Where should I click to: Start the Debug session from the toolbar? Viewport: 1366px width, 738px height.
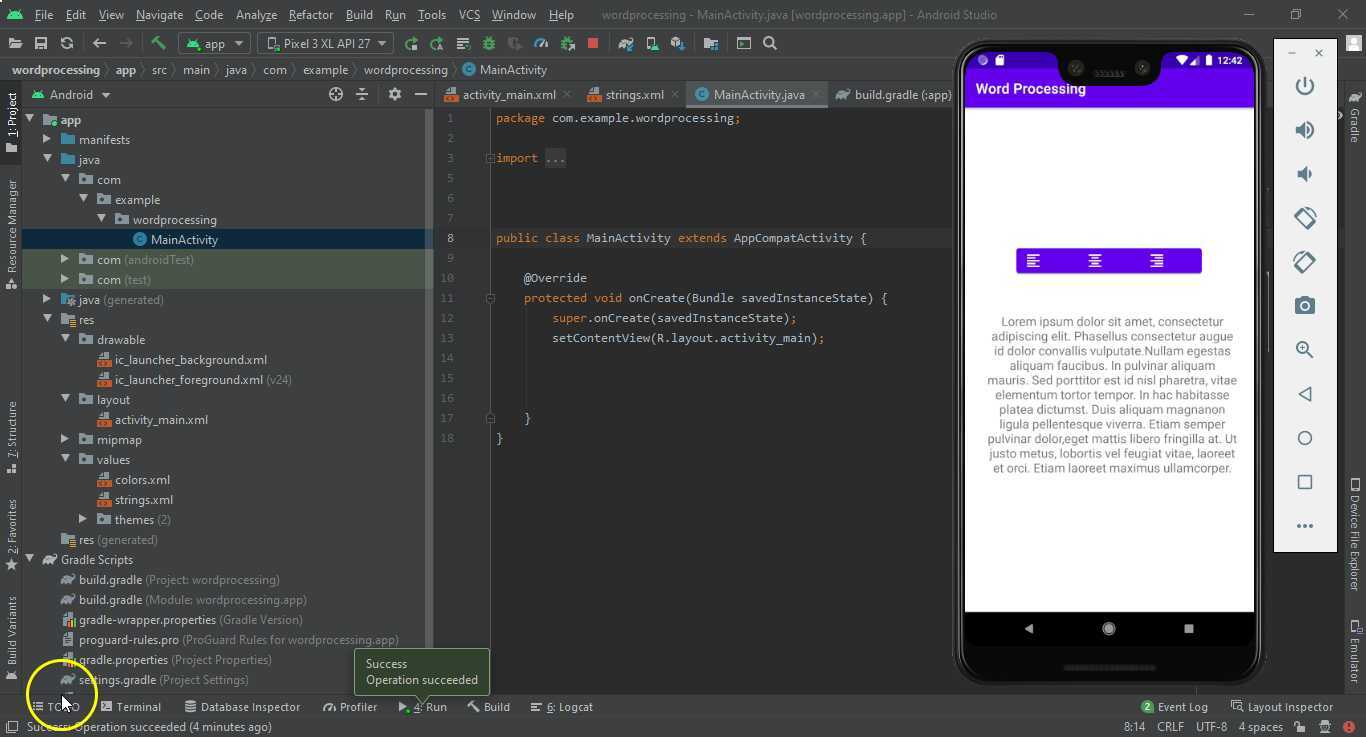(488, 43)
